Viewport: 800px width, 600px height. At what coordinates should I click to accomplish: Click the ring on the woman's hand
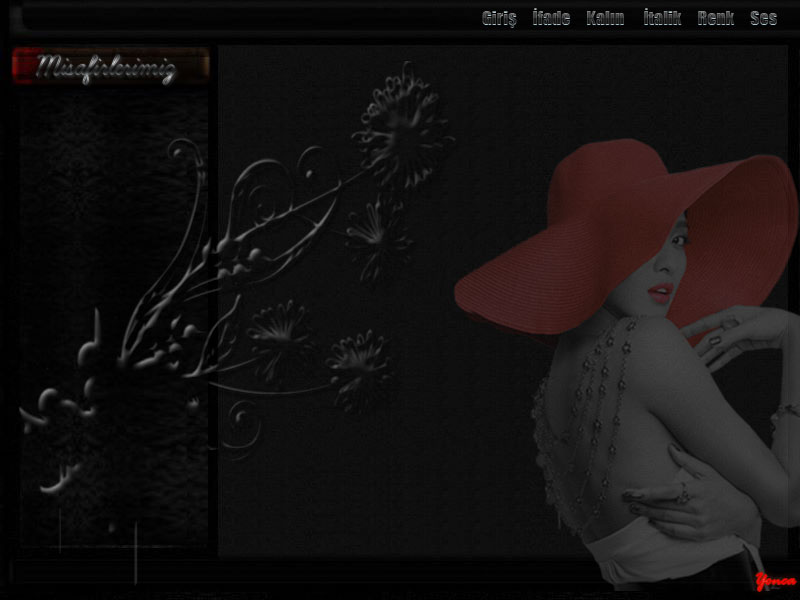[681, 491]
